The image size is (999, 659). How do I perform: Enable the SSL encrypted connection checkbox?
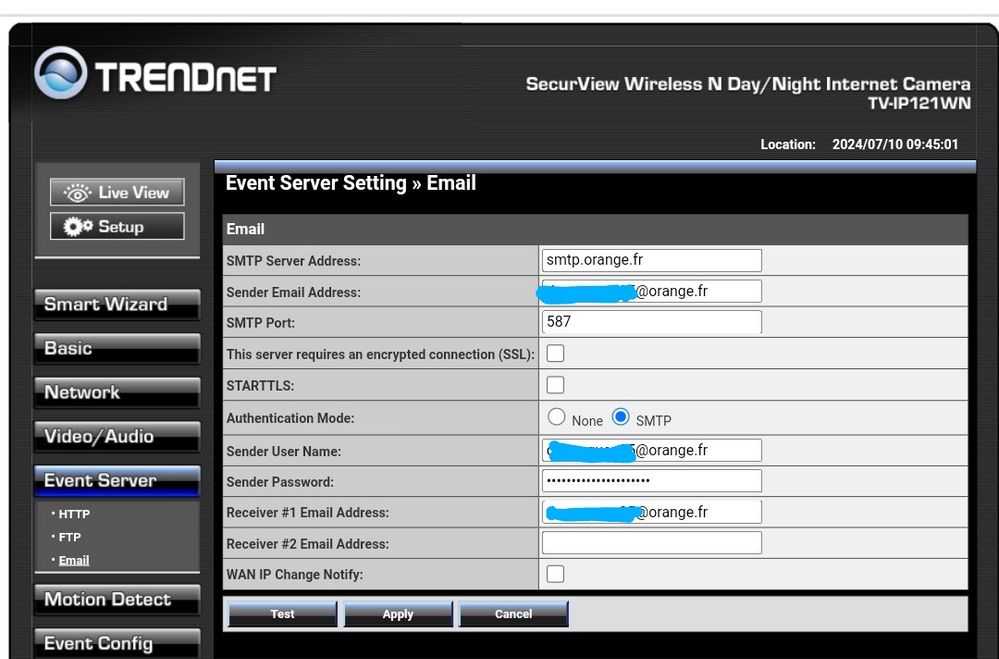[556, 353]
